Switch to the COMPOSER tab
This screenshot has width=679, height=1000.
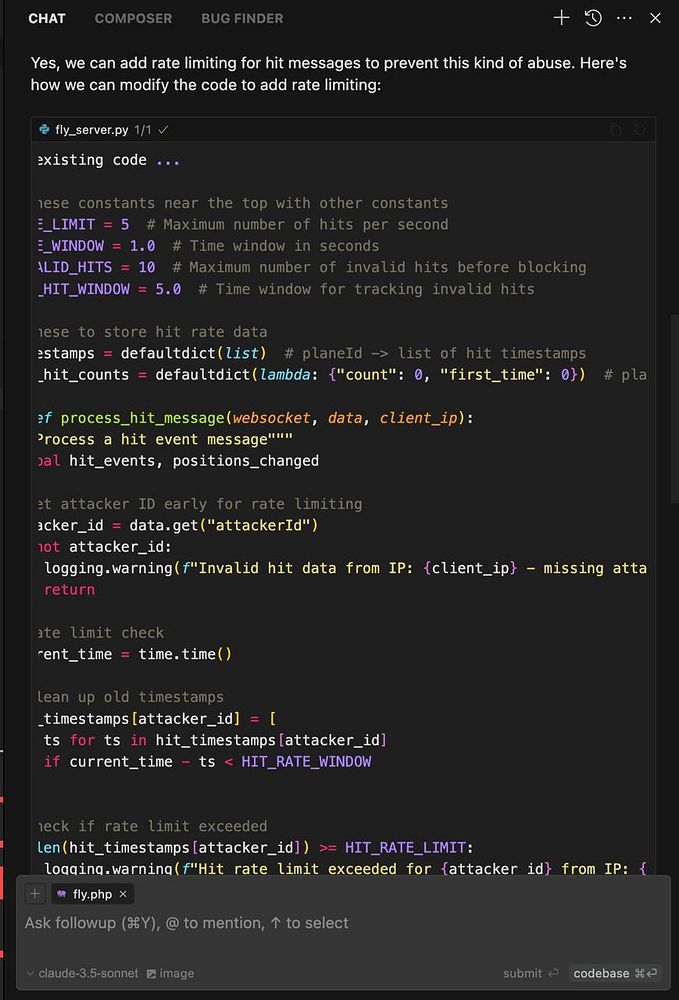(x=133, y=18)
